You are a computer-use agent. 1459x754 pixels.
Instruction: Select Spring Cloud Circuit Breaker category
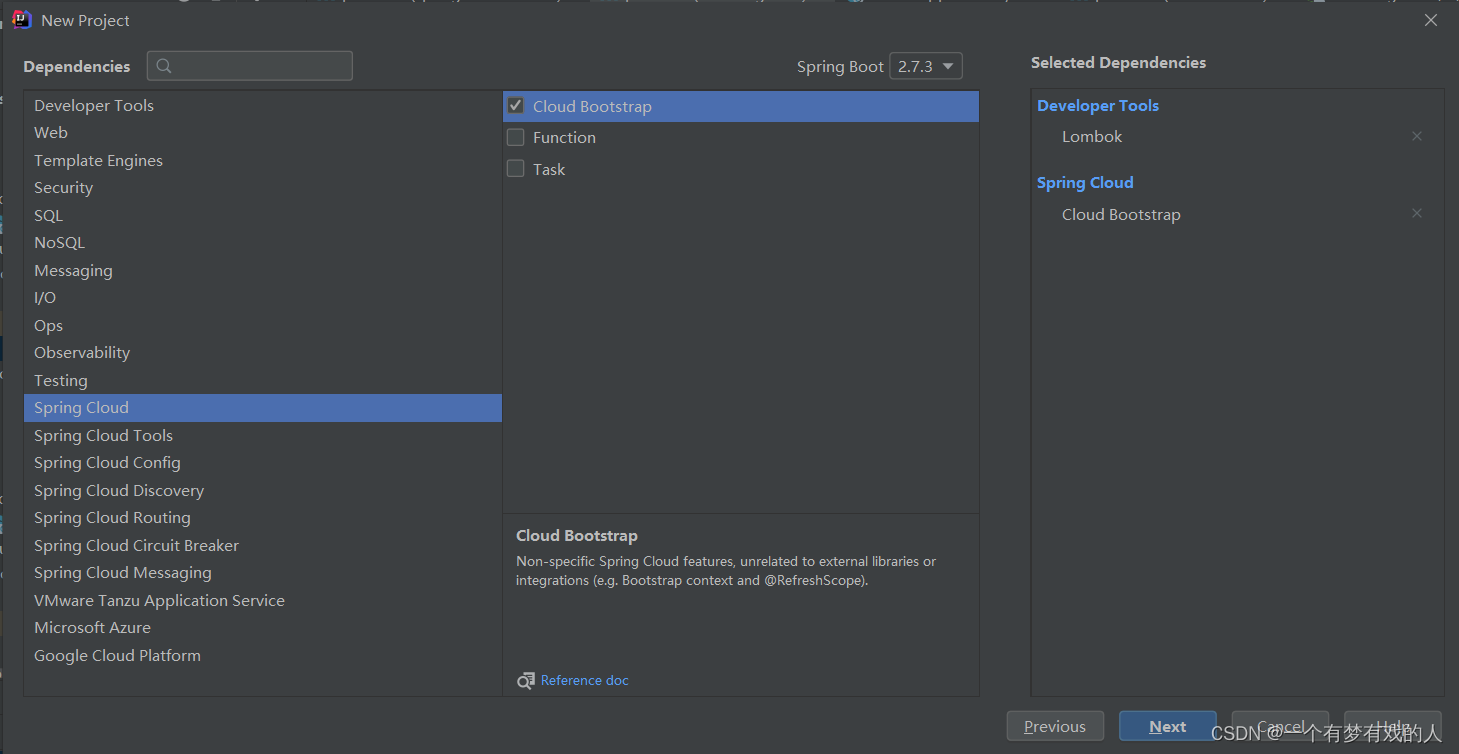pos(263,545)
